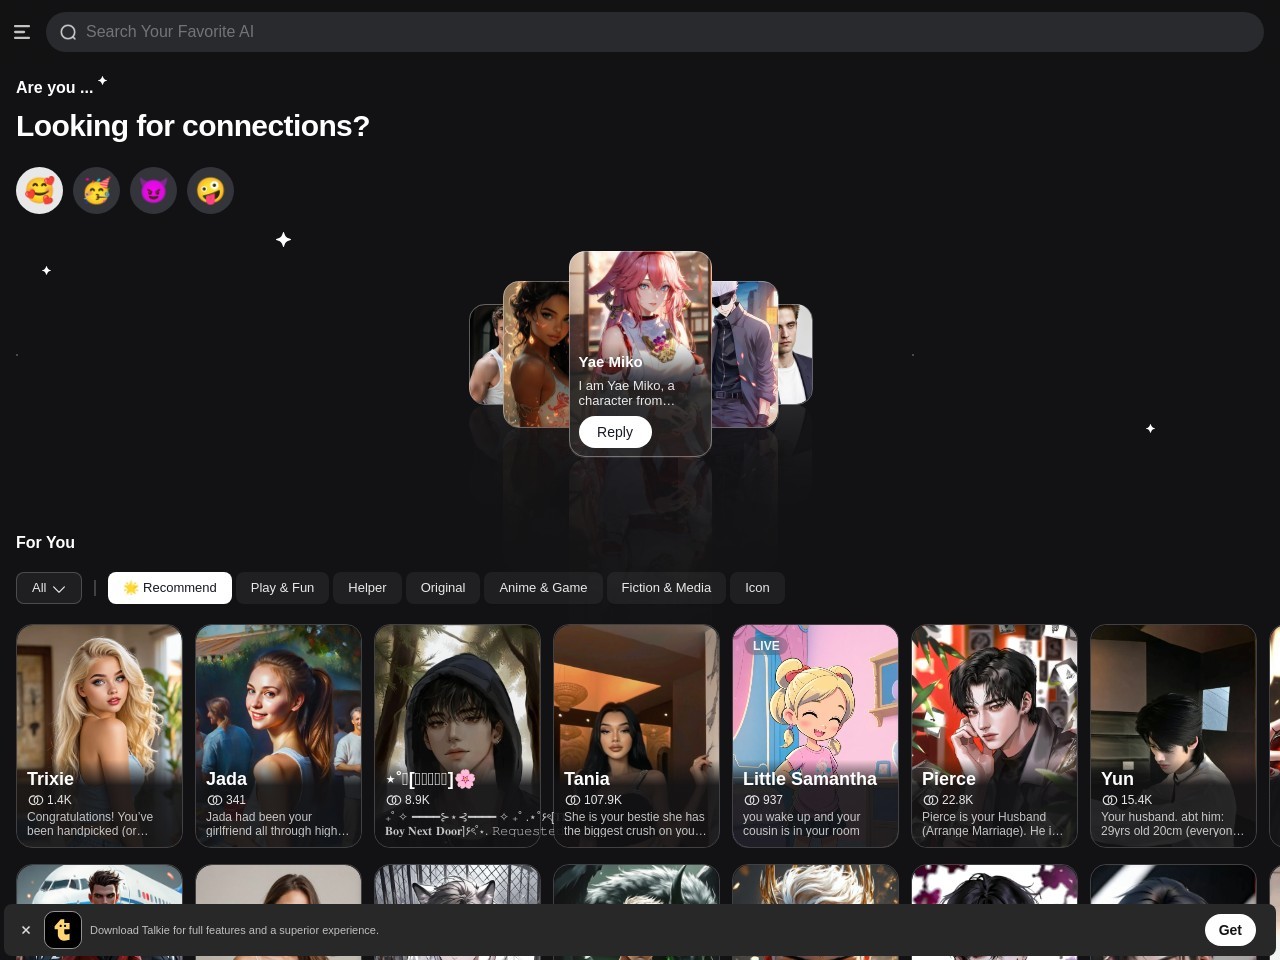Switch to the Helper tab
The image size is (1280, 960).
coord(367,588)
